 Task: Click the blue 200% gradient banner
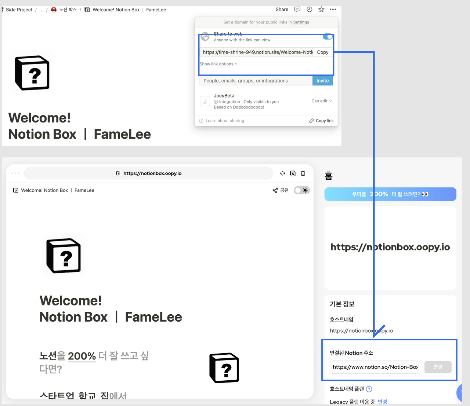tap(390, 194)
